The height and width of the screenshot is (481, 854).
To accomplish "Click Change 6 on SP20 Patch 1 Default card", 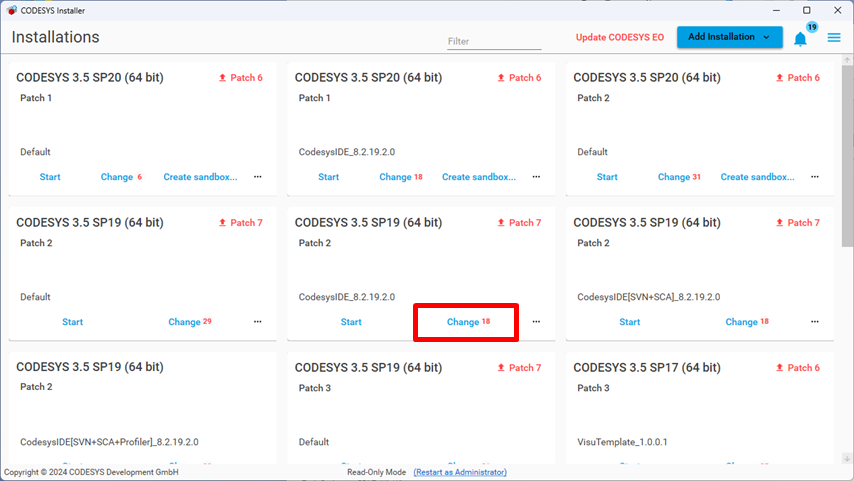I will (121, 176).
